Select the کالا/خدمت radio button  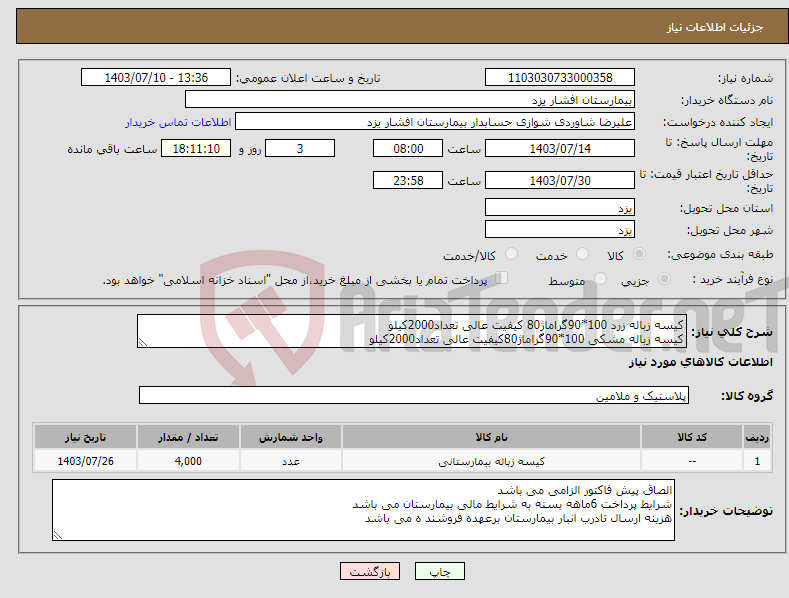[x=511, y=254]
